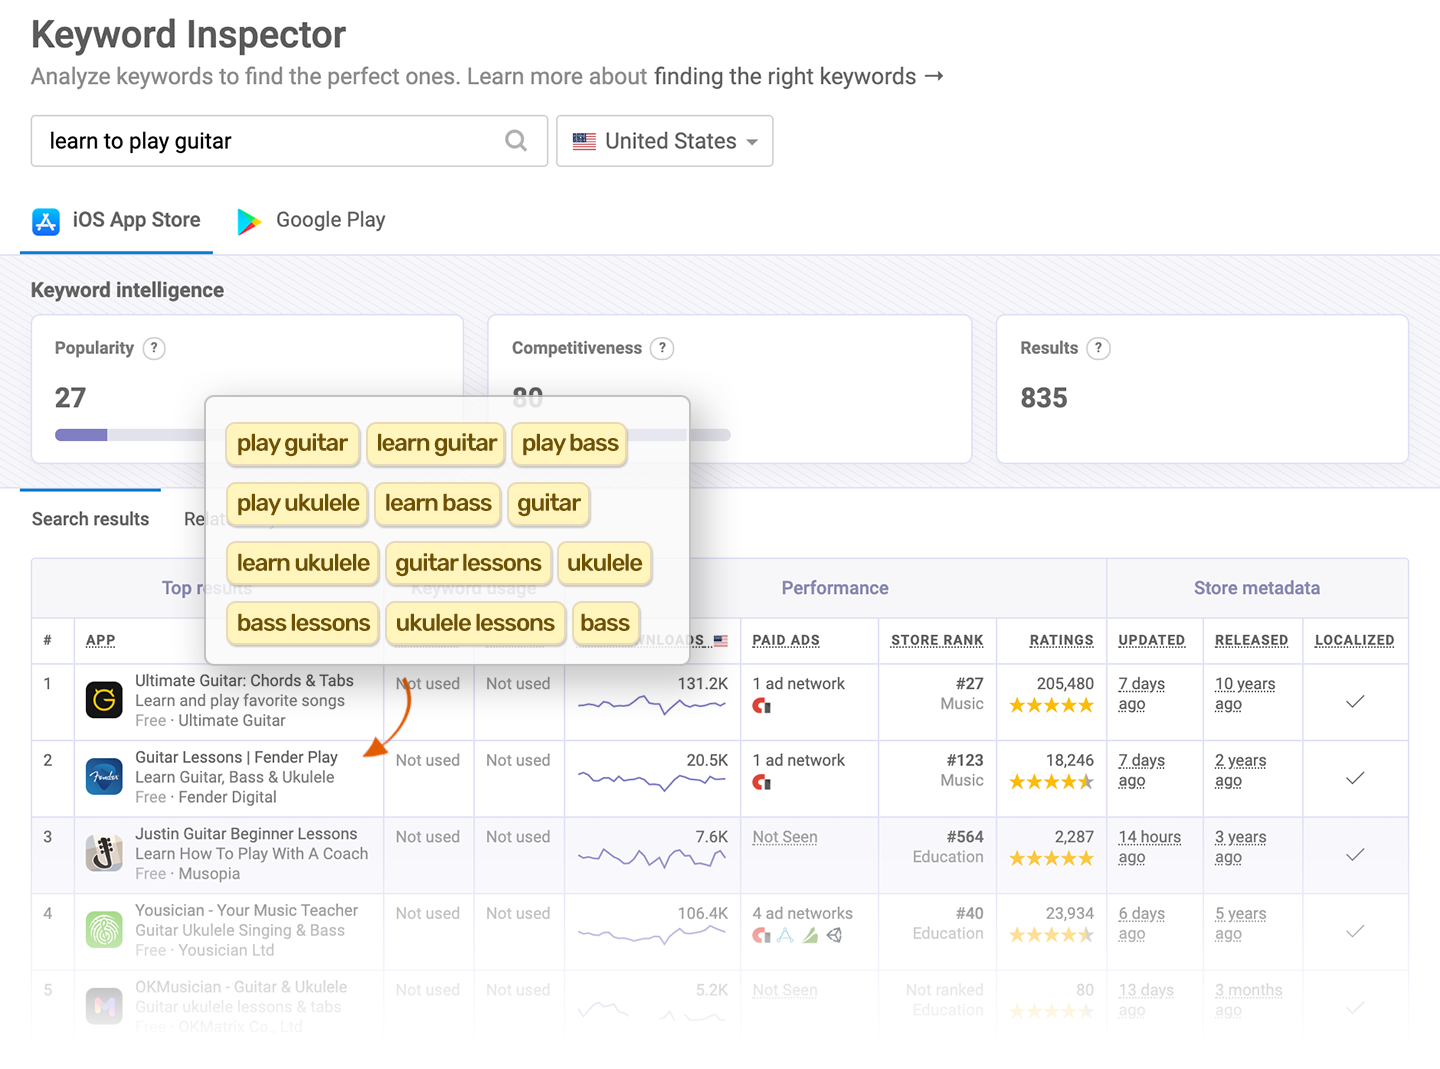The width and height of the screenshot is (1440, 1069).
Task: Click Yousician downloads sparkline chart
Action: point(652,935)
